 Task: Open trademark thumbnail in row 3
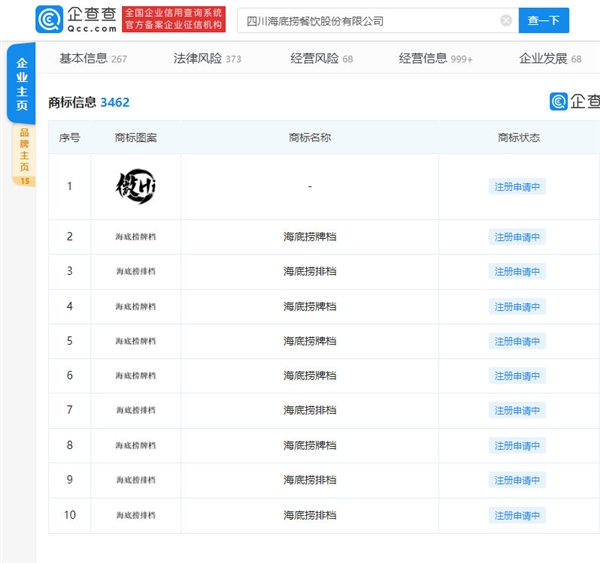[136, 271]
